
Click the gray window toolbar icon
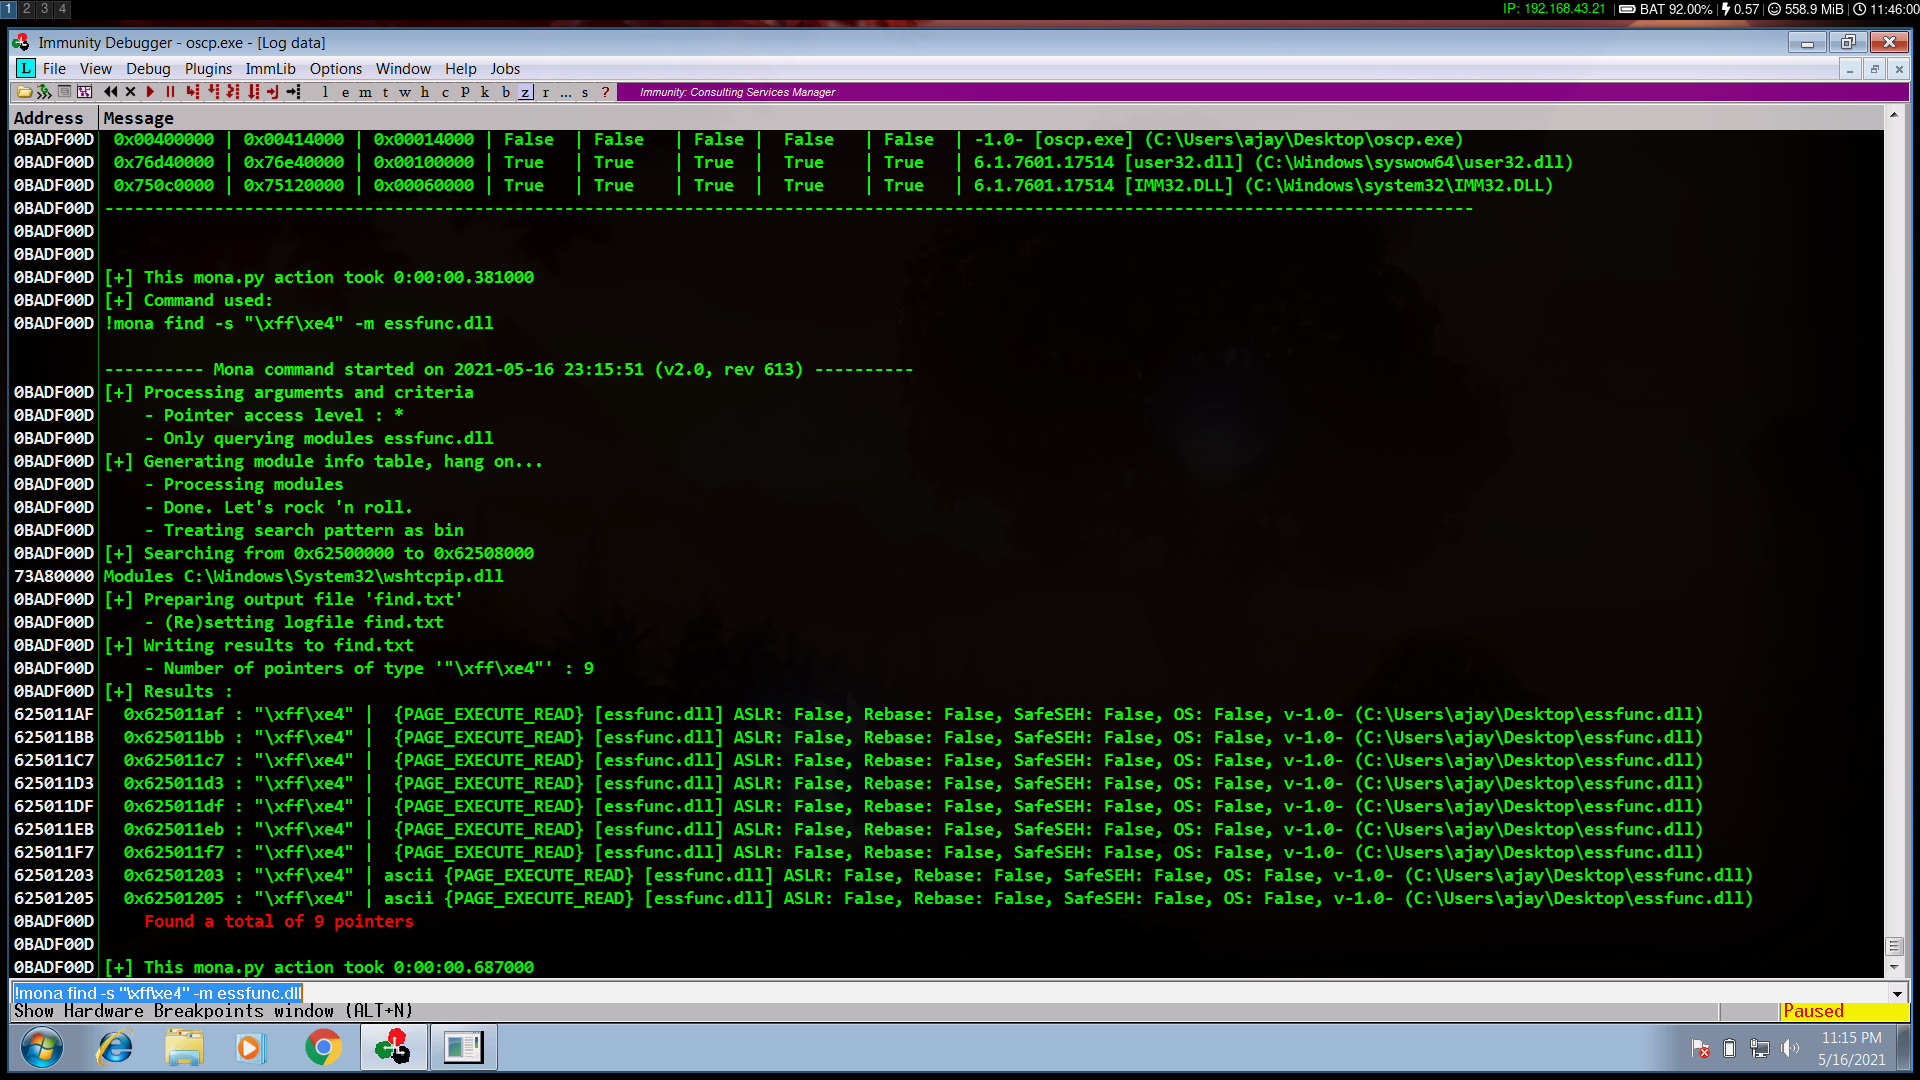(x=64, y=92)
